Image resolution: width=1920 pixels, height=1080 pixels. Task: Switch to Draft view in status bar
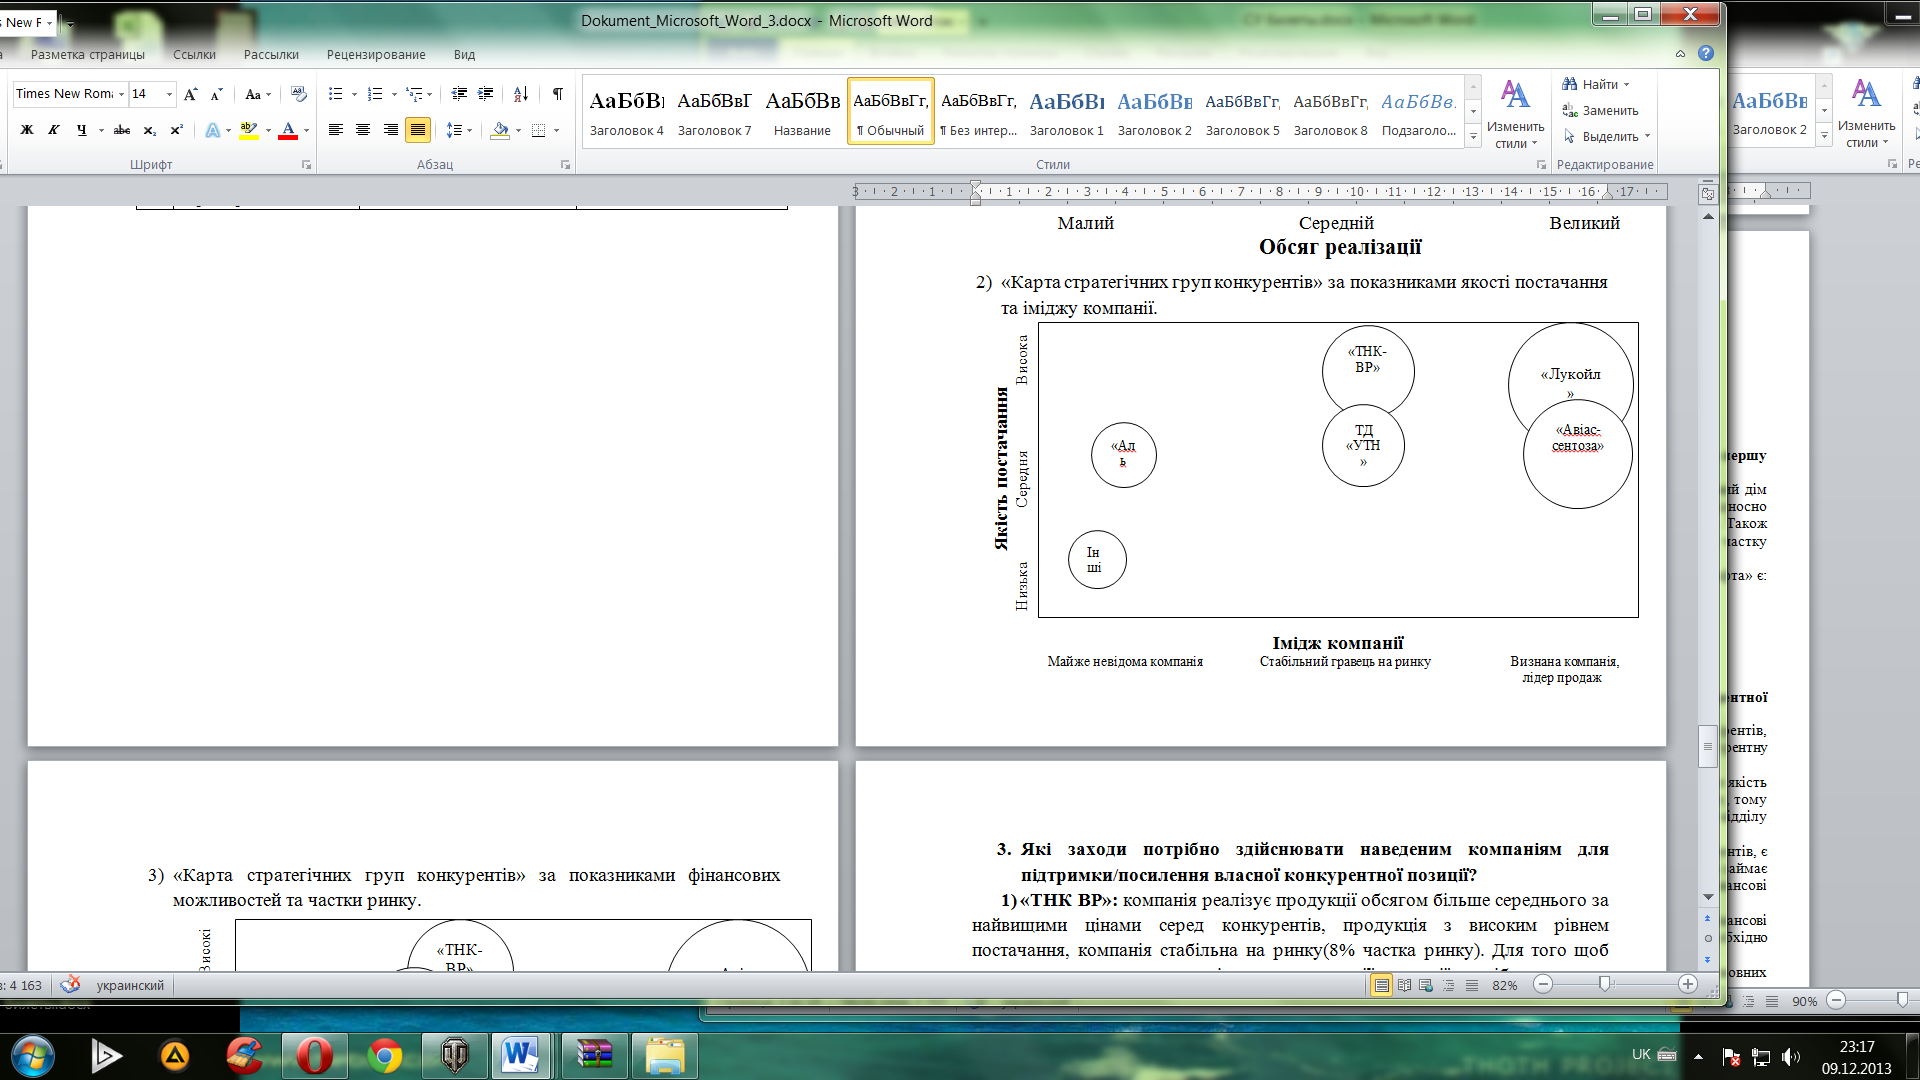(x=1471, y=985)
